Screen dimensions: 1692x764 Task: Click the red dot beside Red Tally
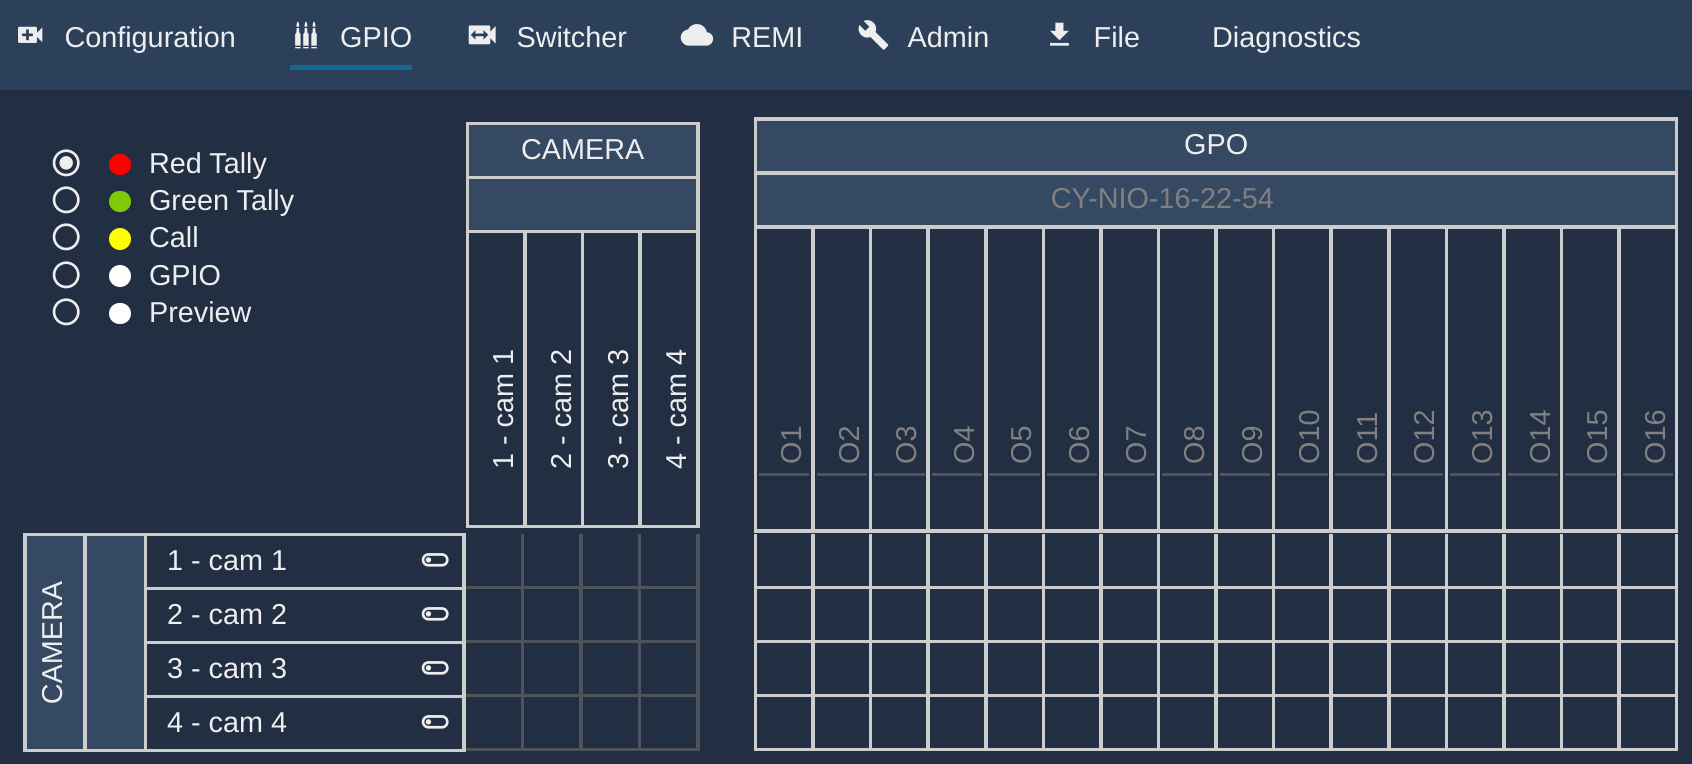(120, 164)
